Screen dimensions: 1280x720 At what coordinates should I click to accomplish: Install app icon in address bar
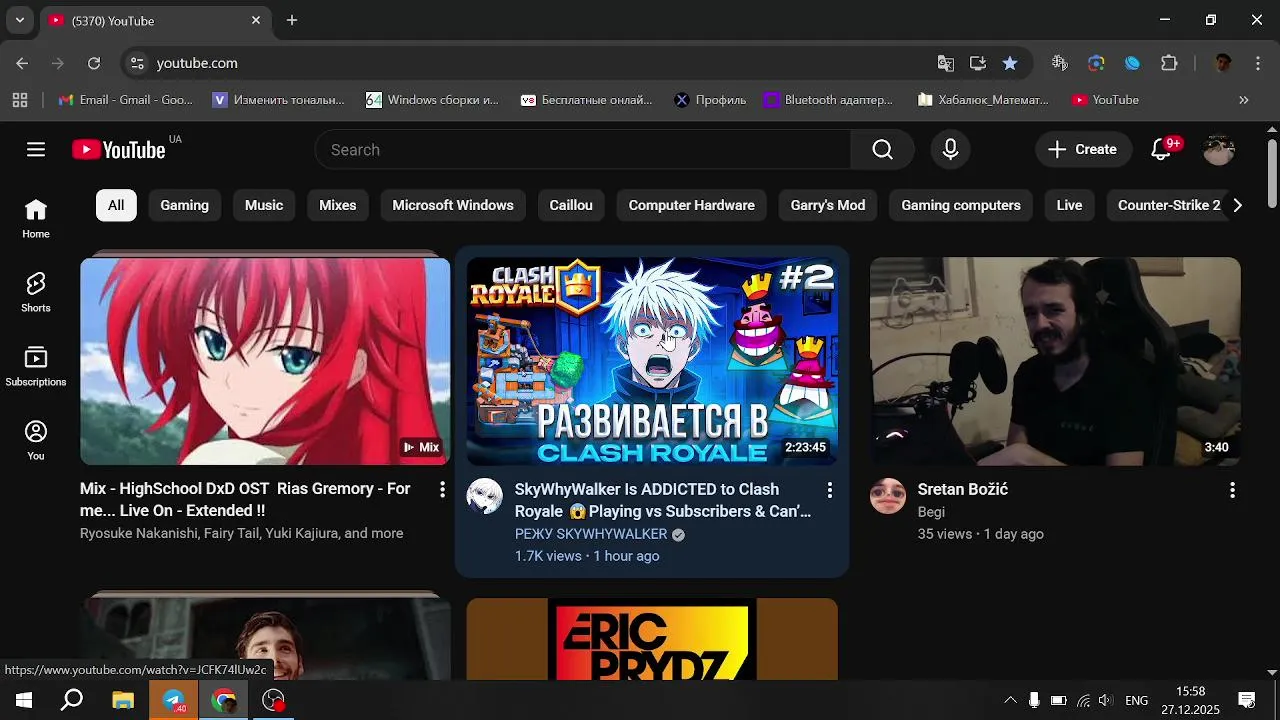(x=978, y=63)
